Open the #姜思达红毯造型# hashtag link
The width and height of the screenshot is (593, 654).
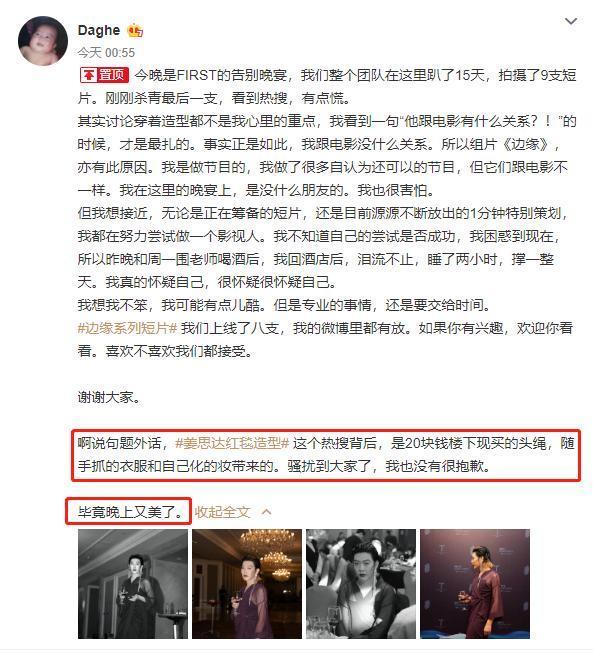click(232, 443)
